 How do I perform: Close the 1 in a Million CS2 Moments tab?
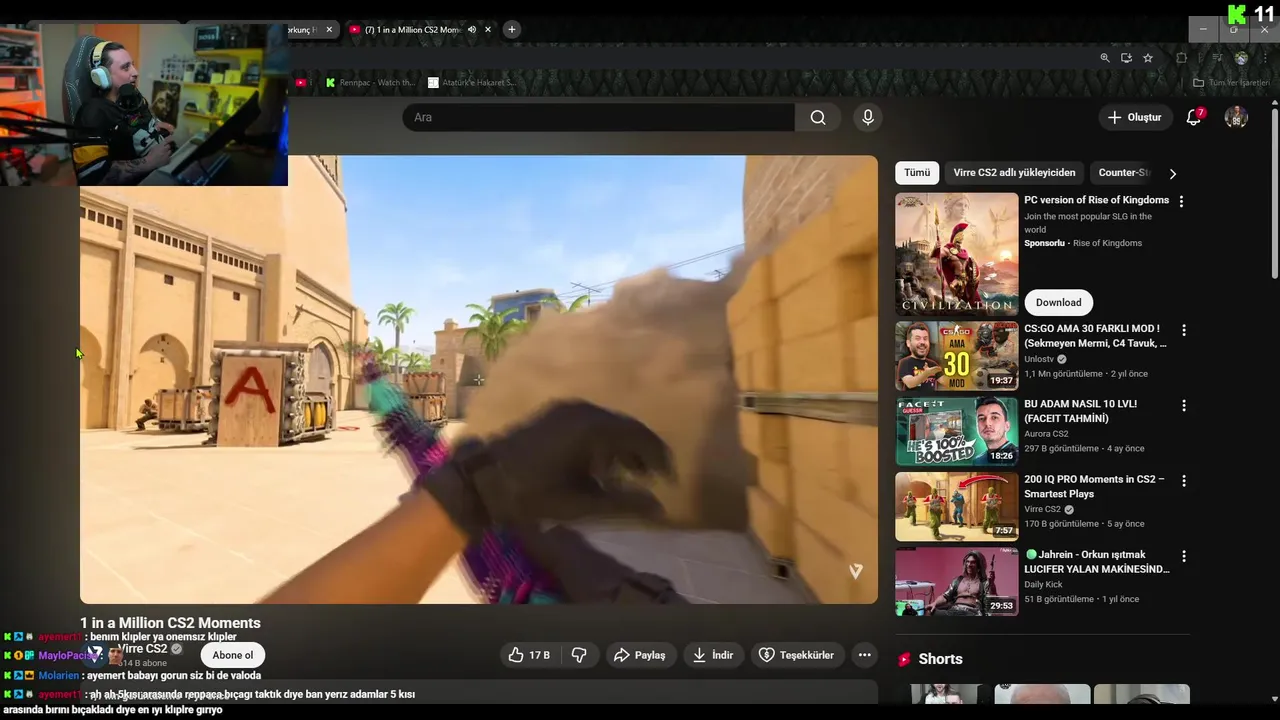(x=488, y=30)
